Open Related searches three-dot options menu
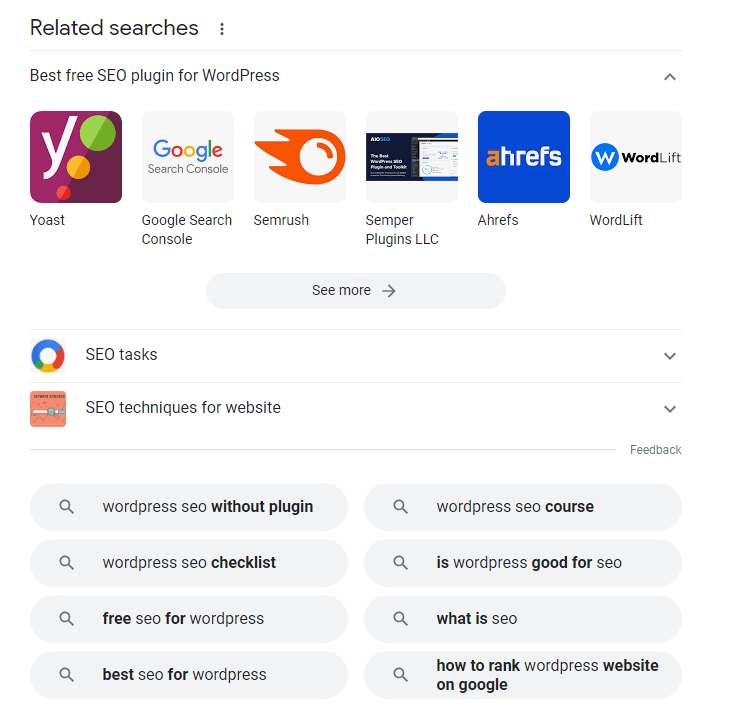This screenshot has height=717, width=751. click(x=222, y=29)
